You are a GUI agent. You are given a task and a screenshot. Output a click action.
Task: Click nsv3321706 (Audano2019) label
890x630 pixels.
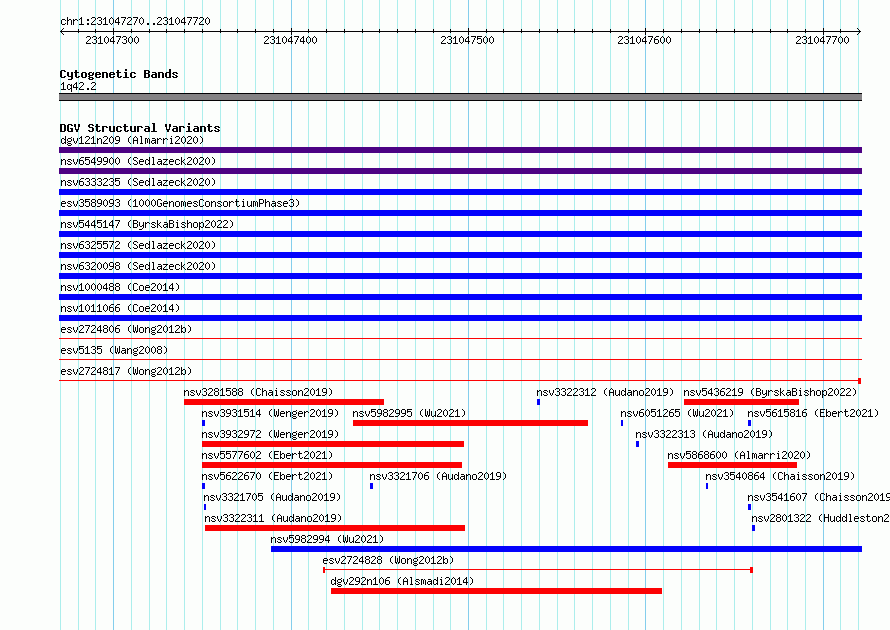click(x=438, y=476)
